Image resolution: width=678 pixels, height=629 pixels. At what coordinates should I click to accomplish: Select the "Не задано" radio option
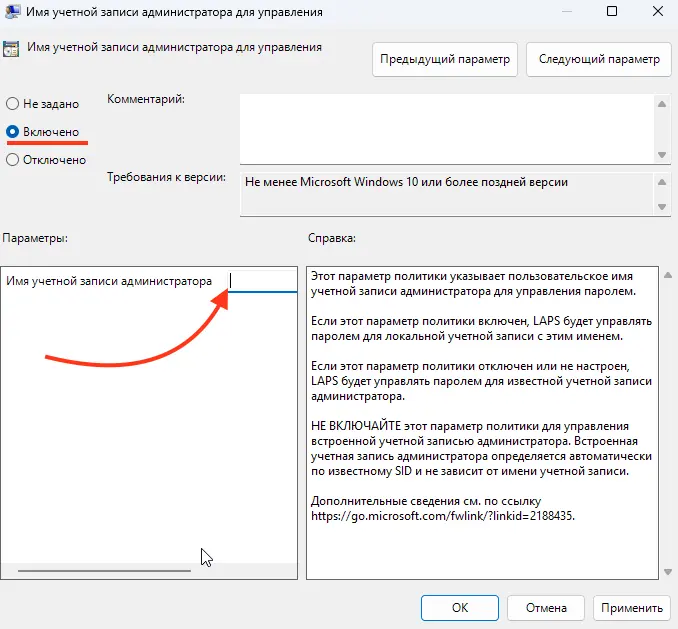pyautogui.click(x=12, y=103)
